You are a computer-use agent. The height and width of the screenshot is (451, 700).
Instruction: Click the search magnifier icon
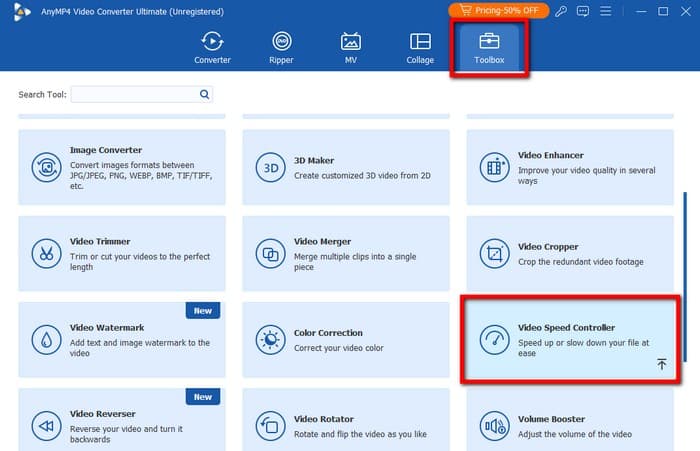point(204,94)
